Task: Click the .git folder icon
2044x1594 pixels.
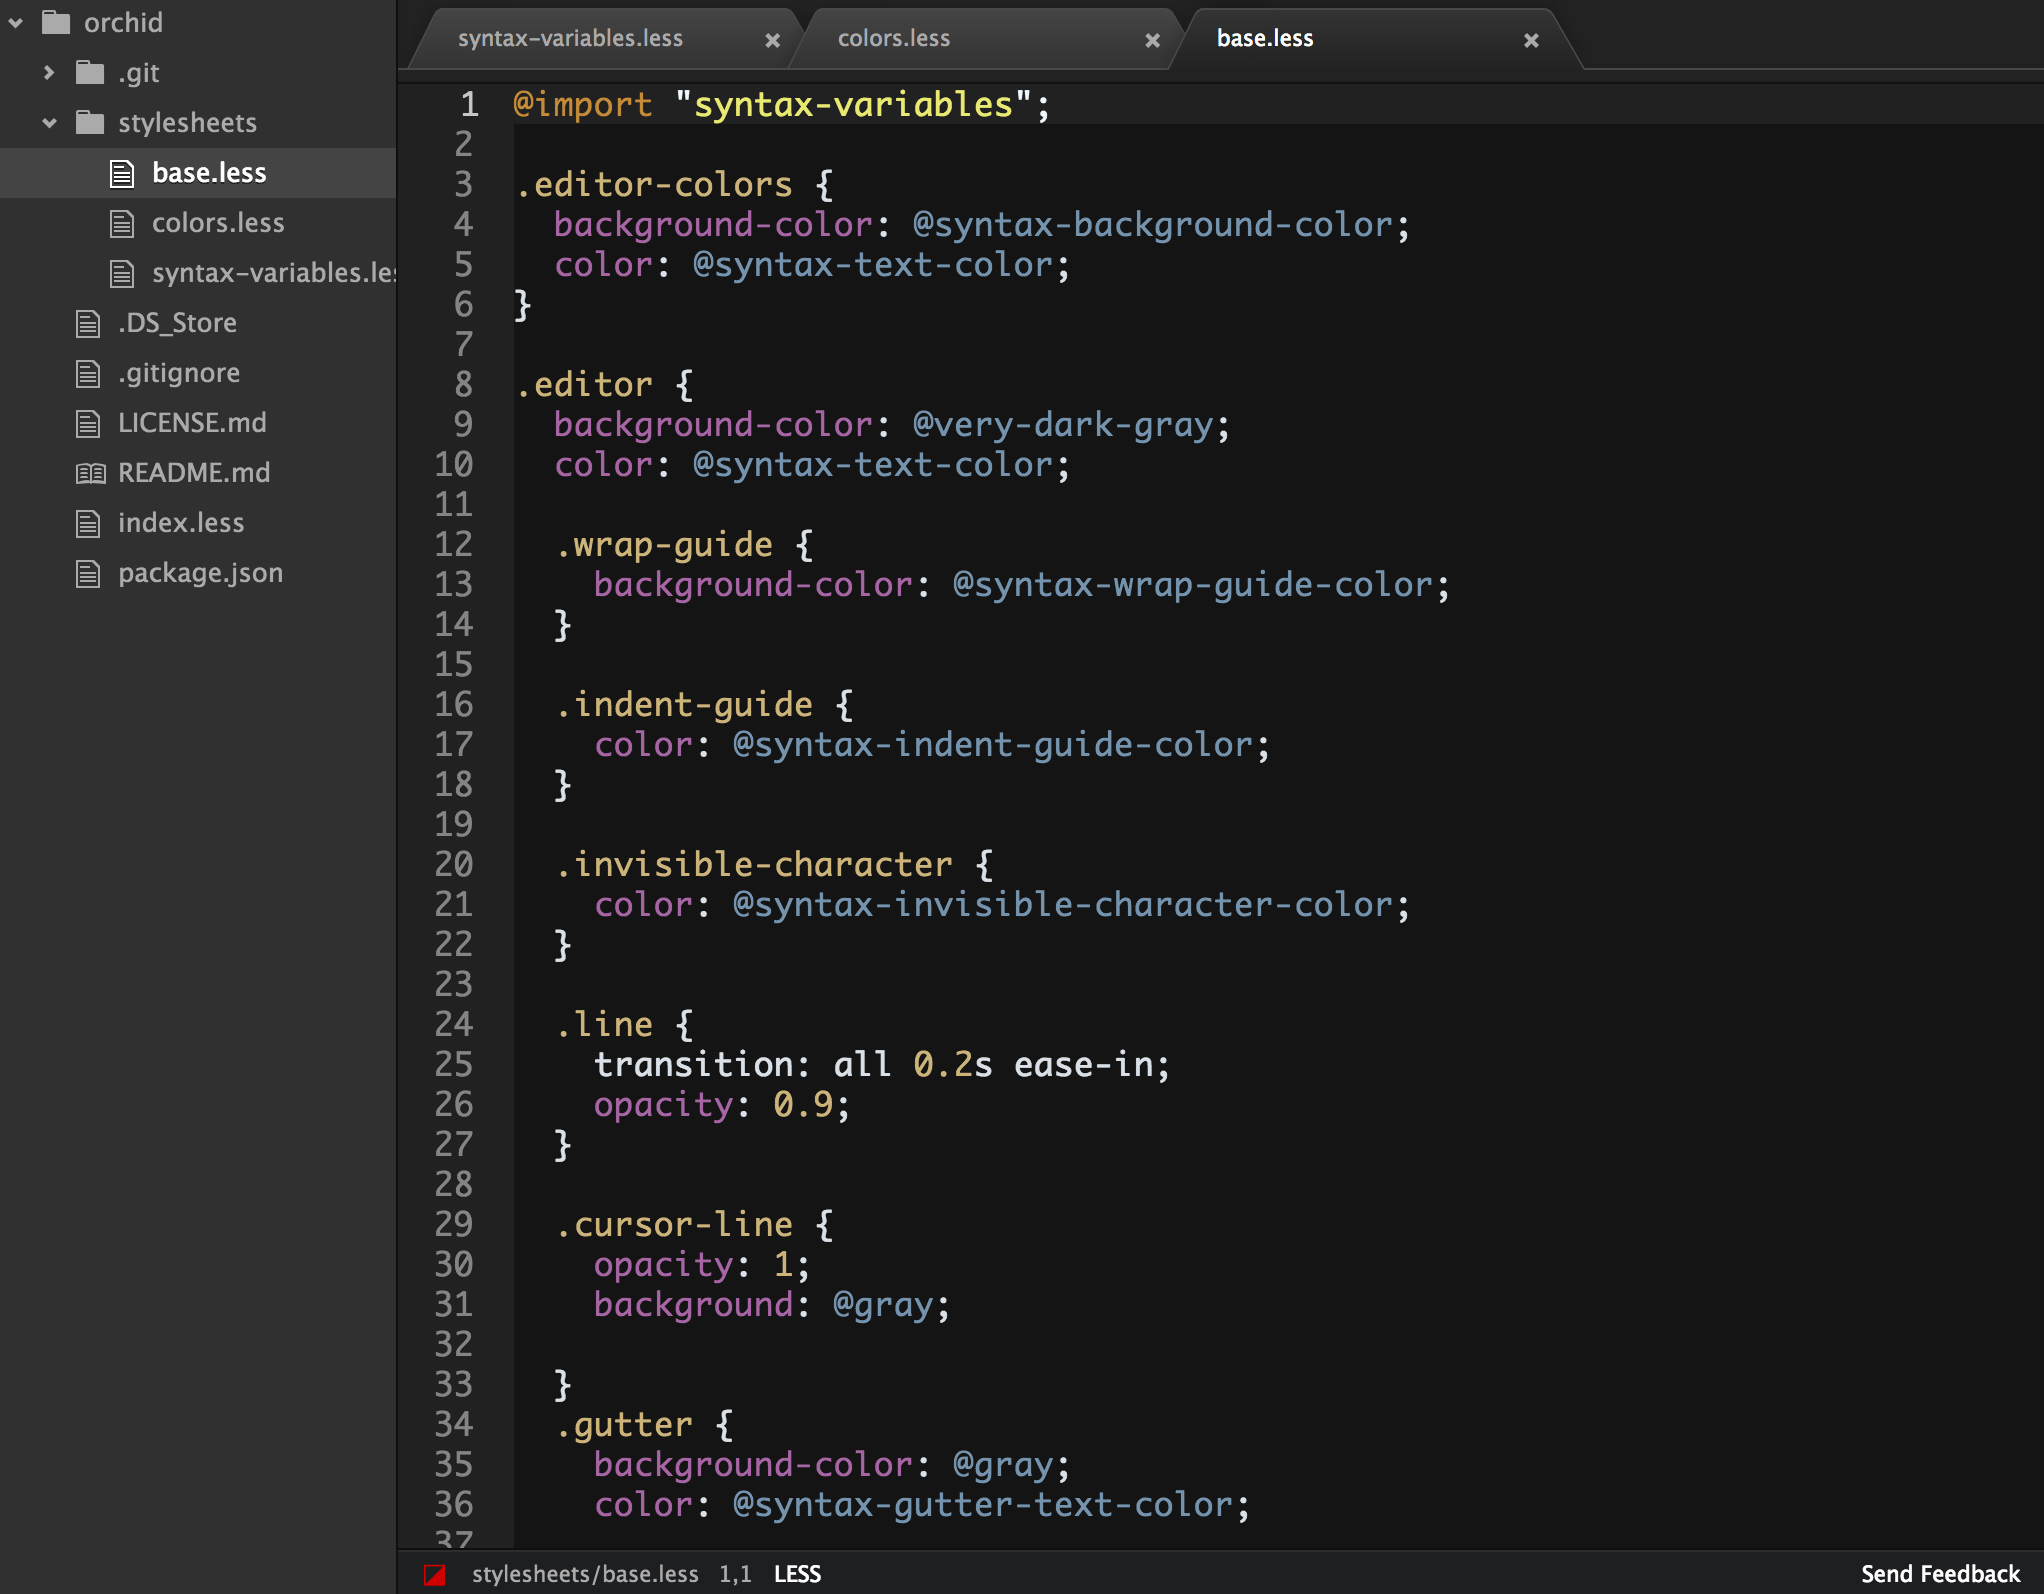Action: pyautogui.click(x=90, y=73)
